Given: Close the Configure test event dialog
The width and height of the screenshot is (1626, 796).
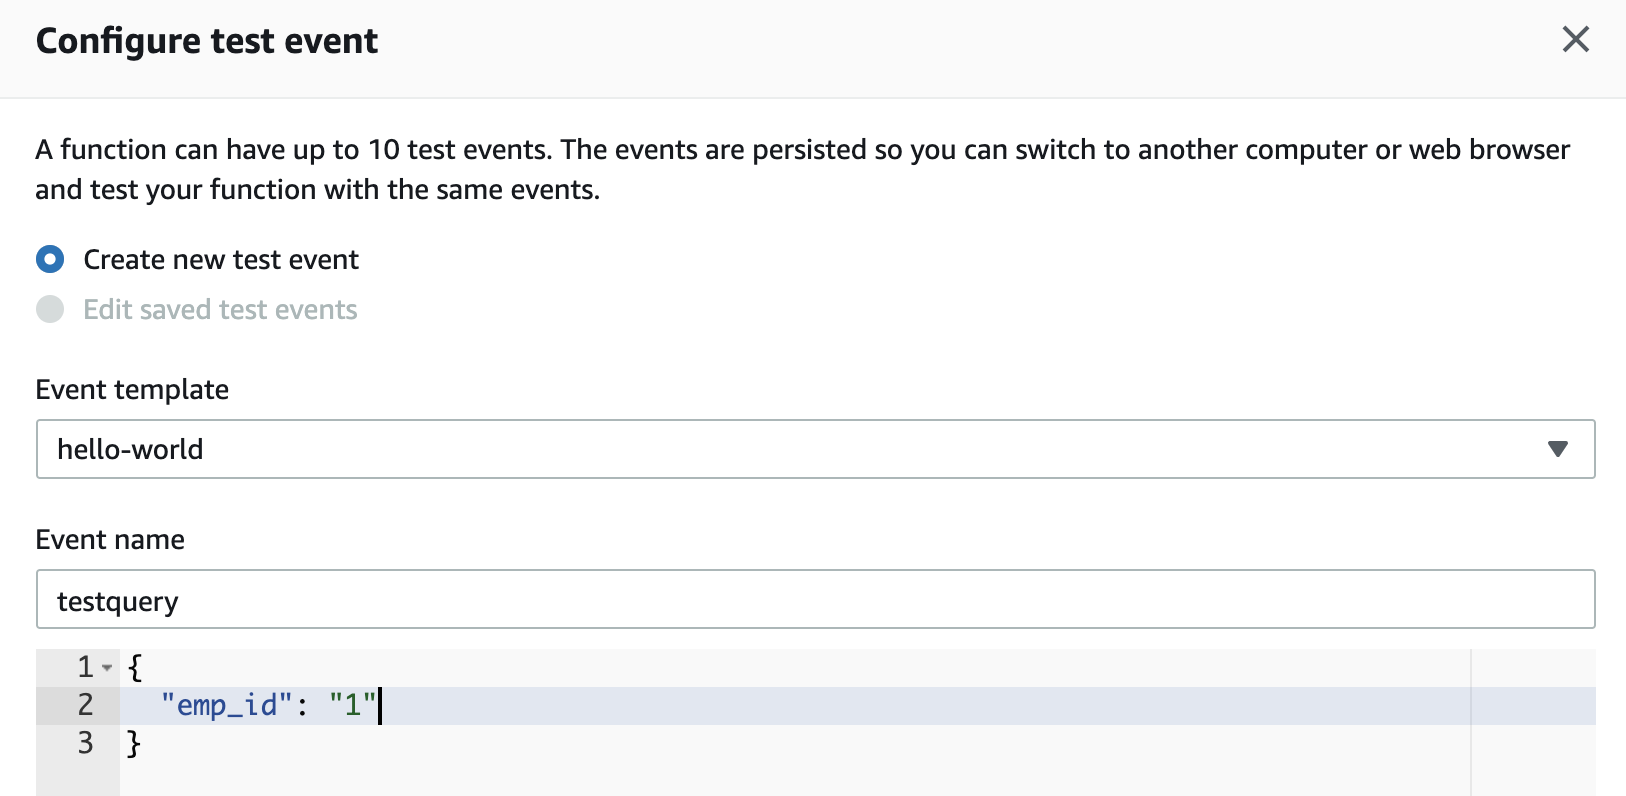Looking at the screenshot, I should (1575, 40).
